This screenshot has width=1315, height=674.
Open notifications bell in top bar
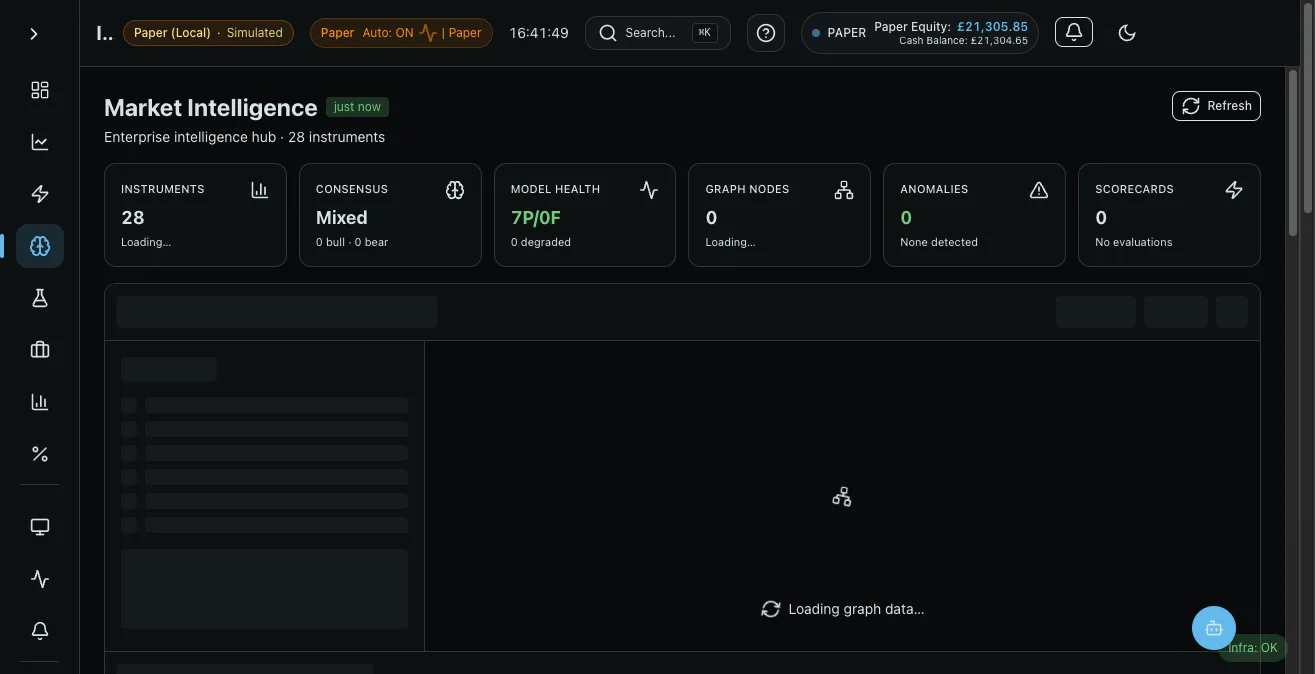(1074, 32)
